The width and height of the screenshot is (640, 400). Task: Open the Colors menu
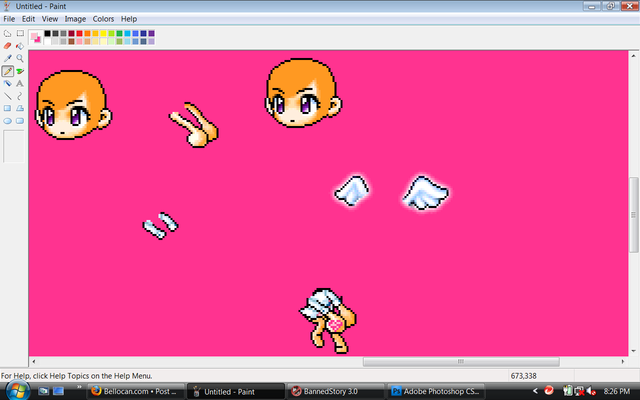[x=103, y=19]
